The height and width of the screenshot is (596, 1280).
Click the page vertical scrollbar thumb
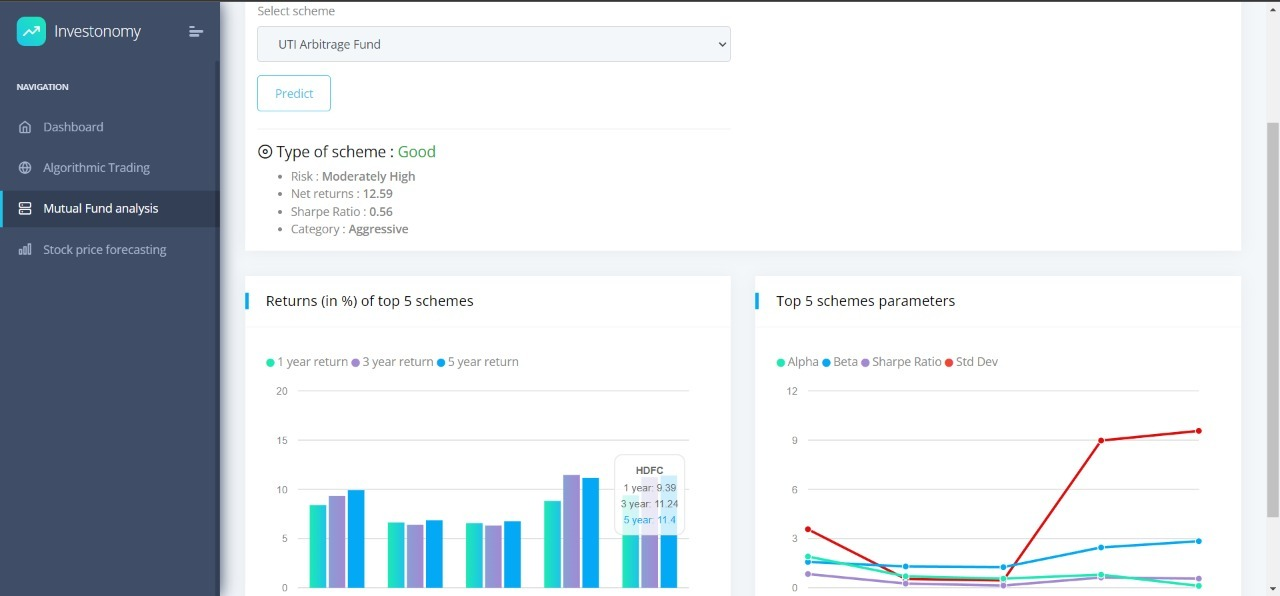pos(1273,320)
